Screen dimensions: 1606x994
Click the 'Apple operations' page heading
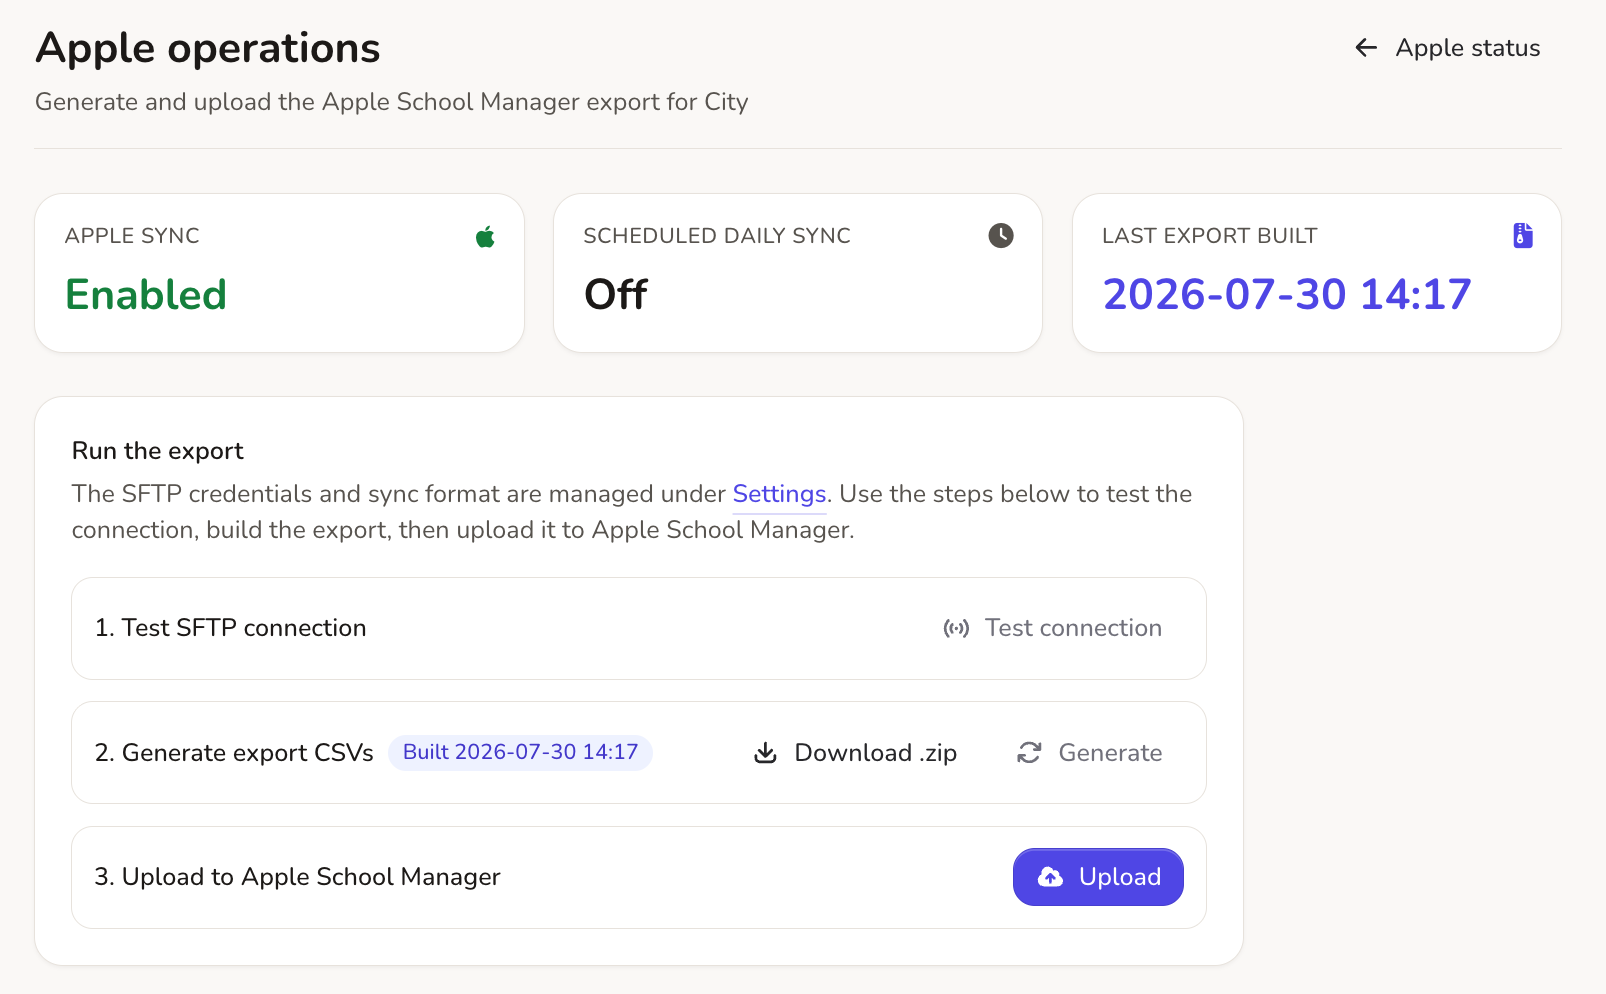point(208,48)
